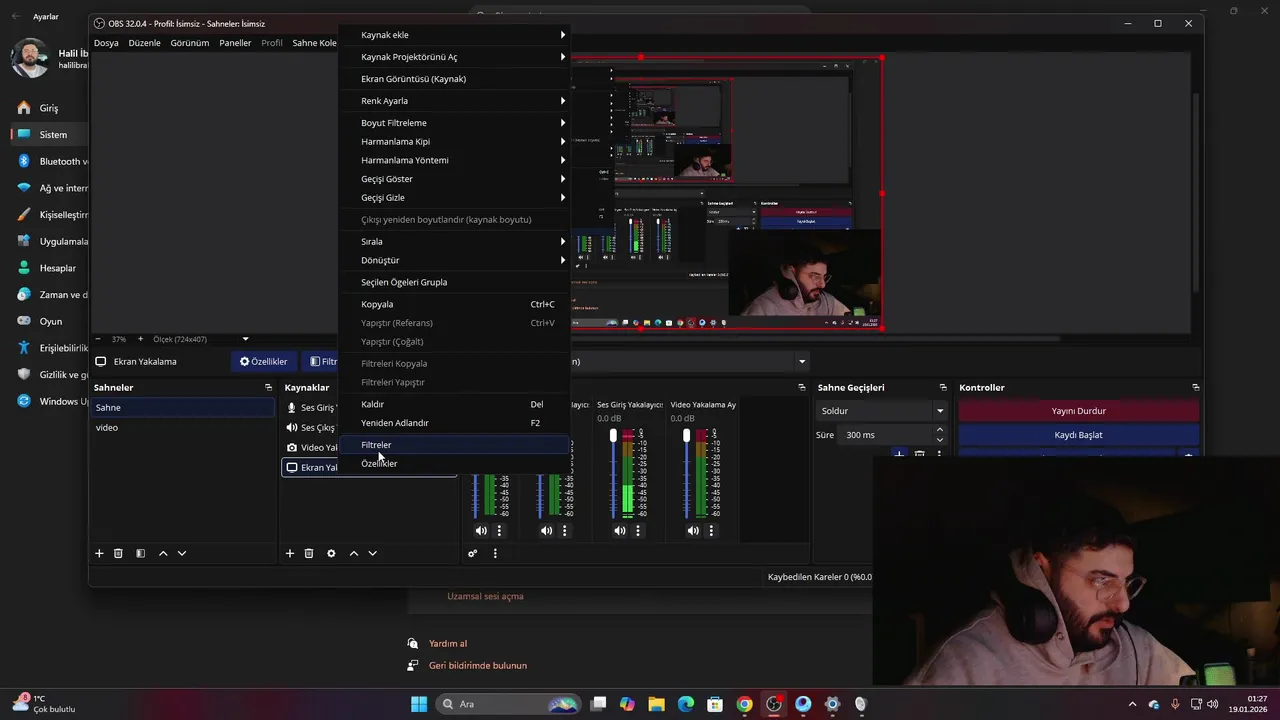Open options dots for Video Yakalama Ay channel
Screen dimensions: 1280x720
click(711, 531)
